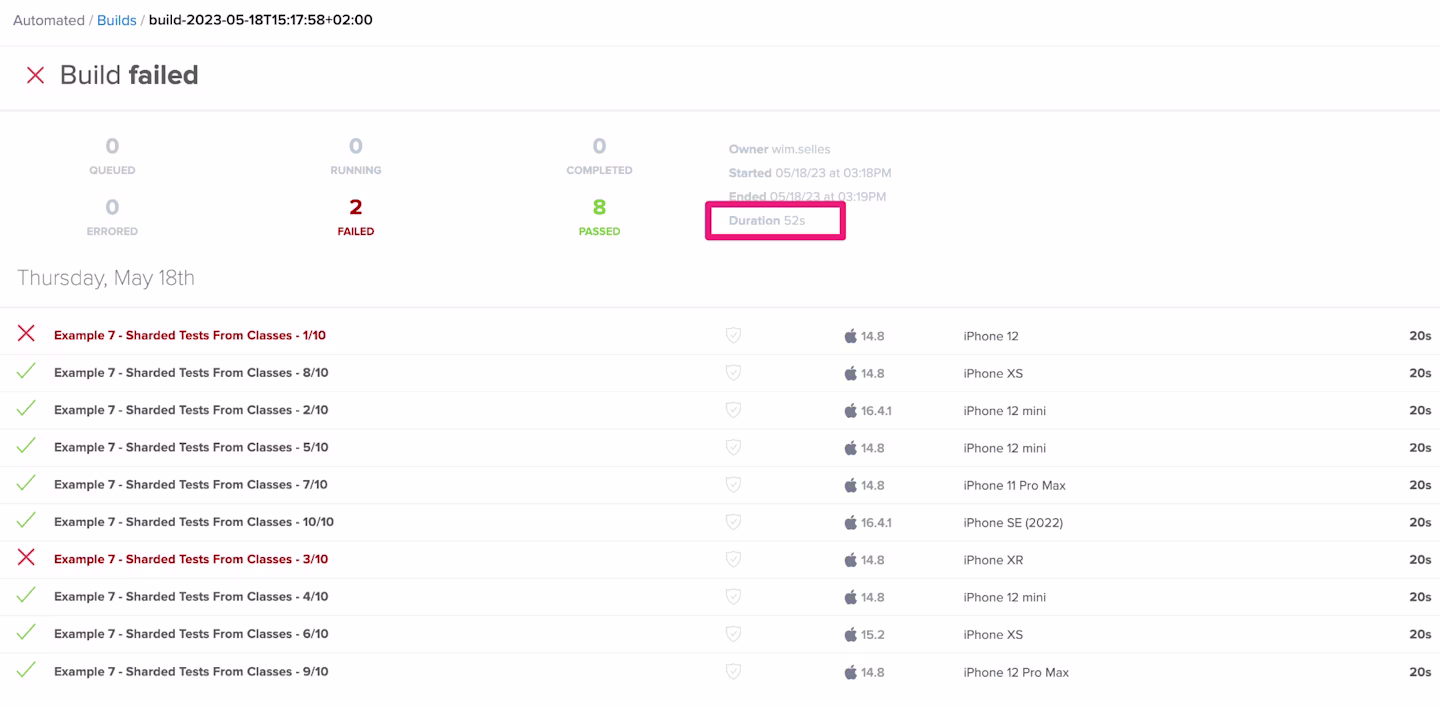Click the Started 05/18/23 at 03:18PM text
1440x708 pixels.
(x=810, y=173)
